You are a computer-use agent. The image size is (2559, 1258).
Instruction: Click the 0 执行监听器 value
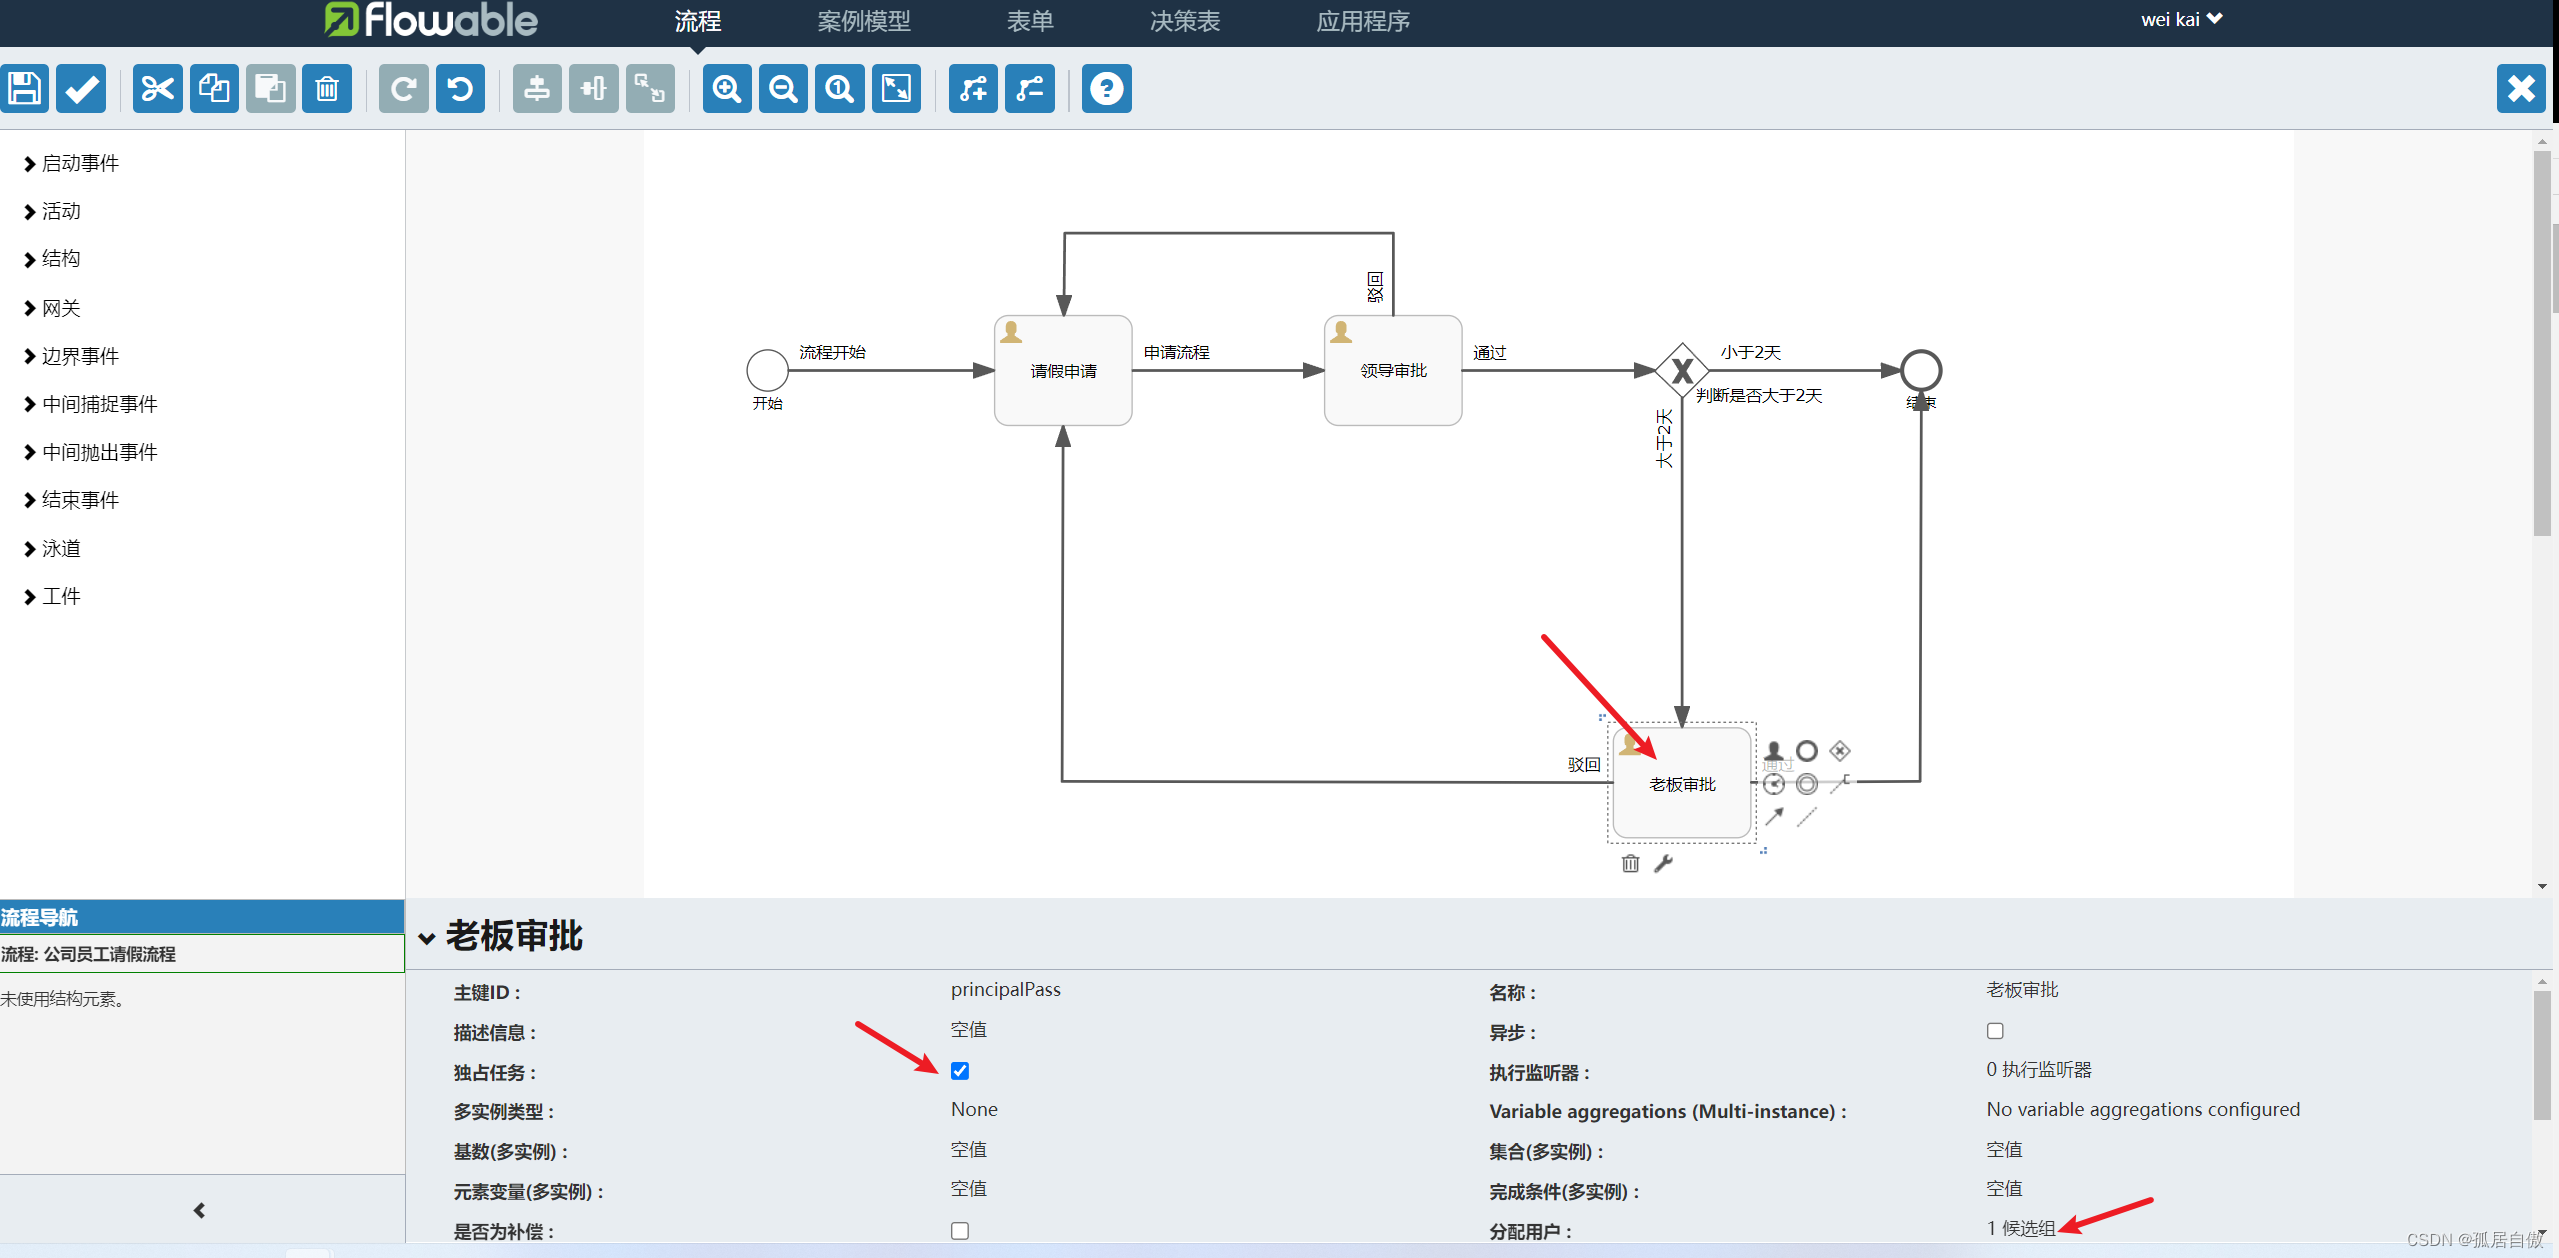(x=2039, y=1070)
